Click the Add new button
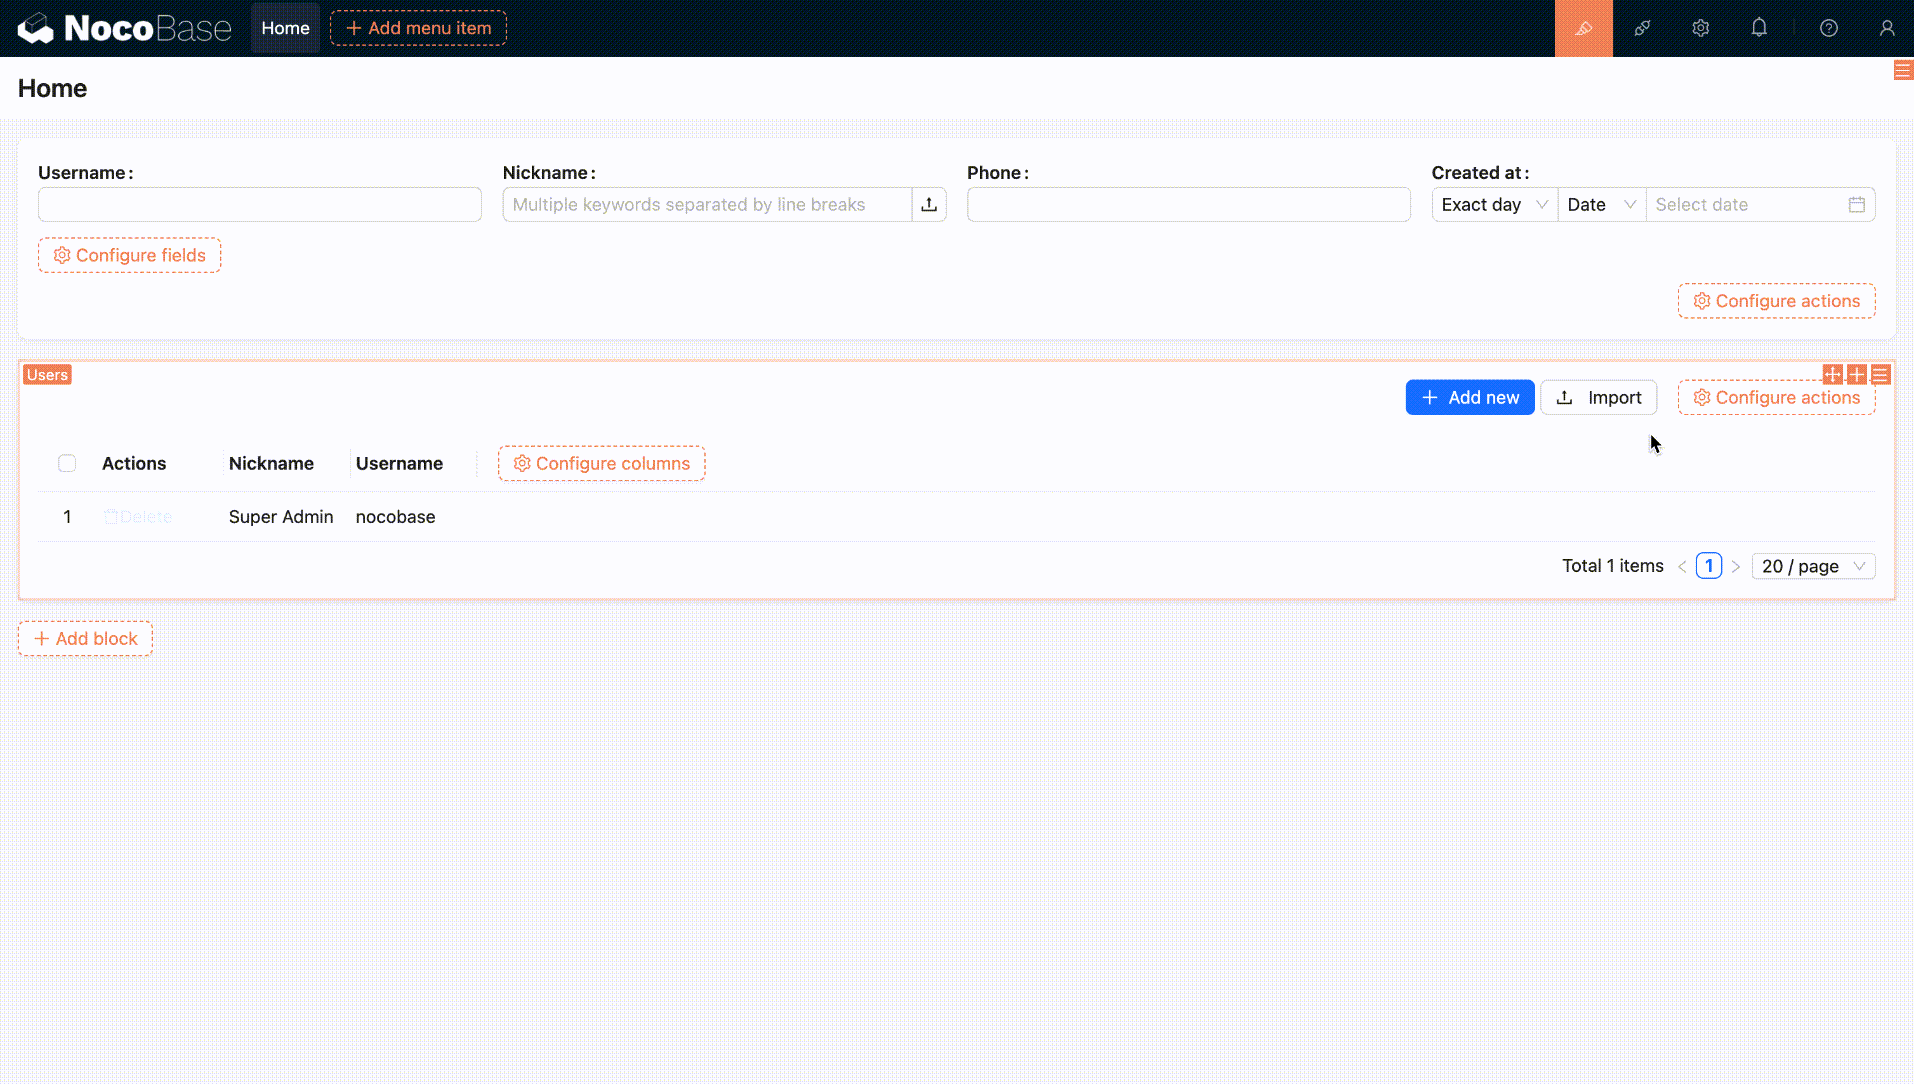The image size is (1914, 1084). point(1469,397)
